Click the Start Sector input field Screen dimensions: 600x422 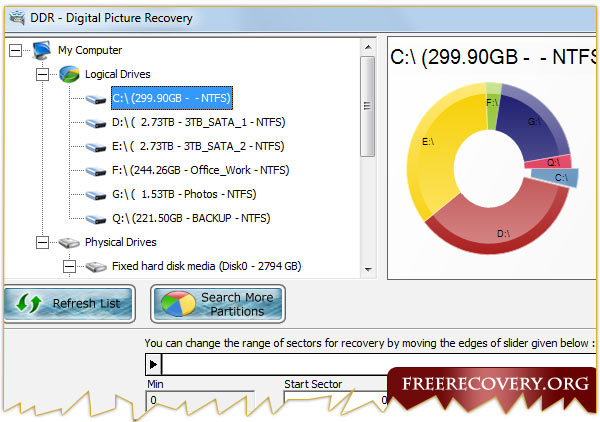(337, 400)
